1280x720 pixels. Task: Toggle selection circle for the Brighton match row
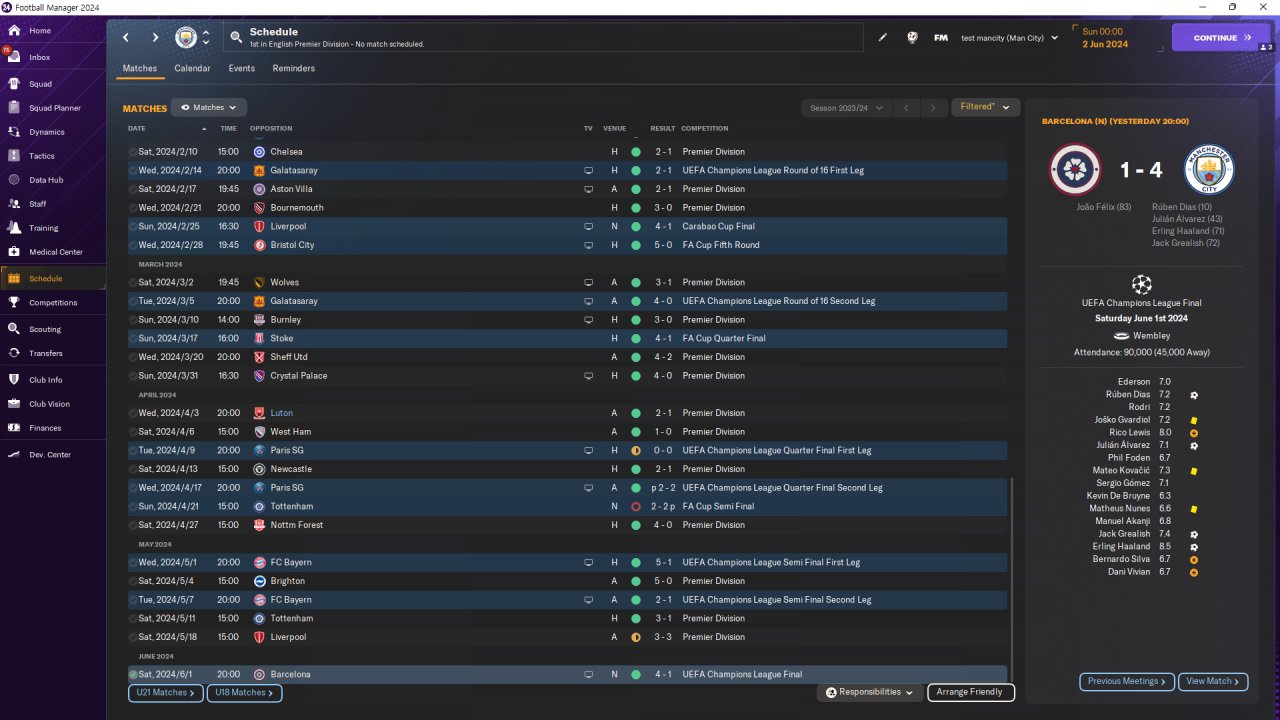pyautogui.click(x=132, y=581)
